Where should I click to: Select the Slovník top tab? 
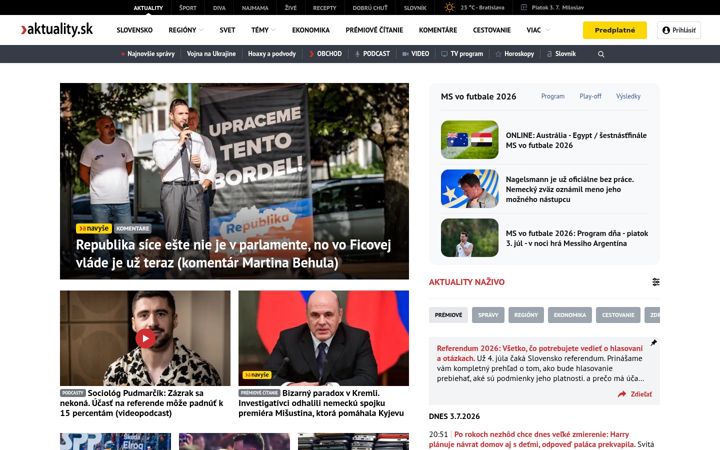click(x=415, y=8)
